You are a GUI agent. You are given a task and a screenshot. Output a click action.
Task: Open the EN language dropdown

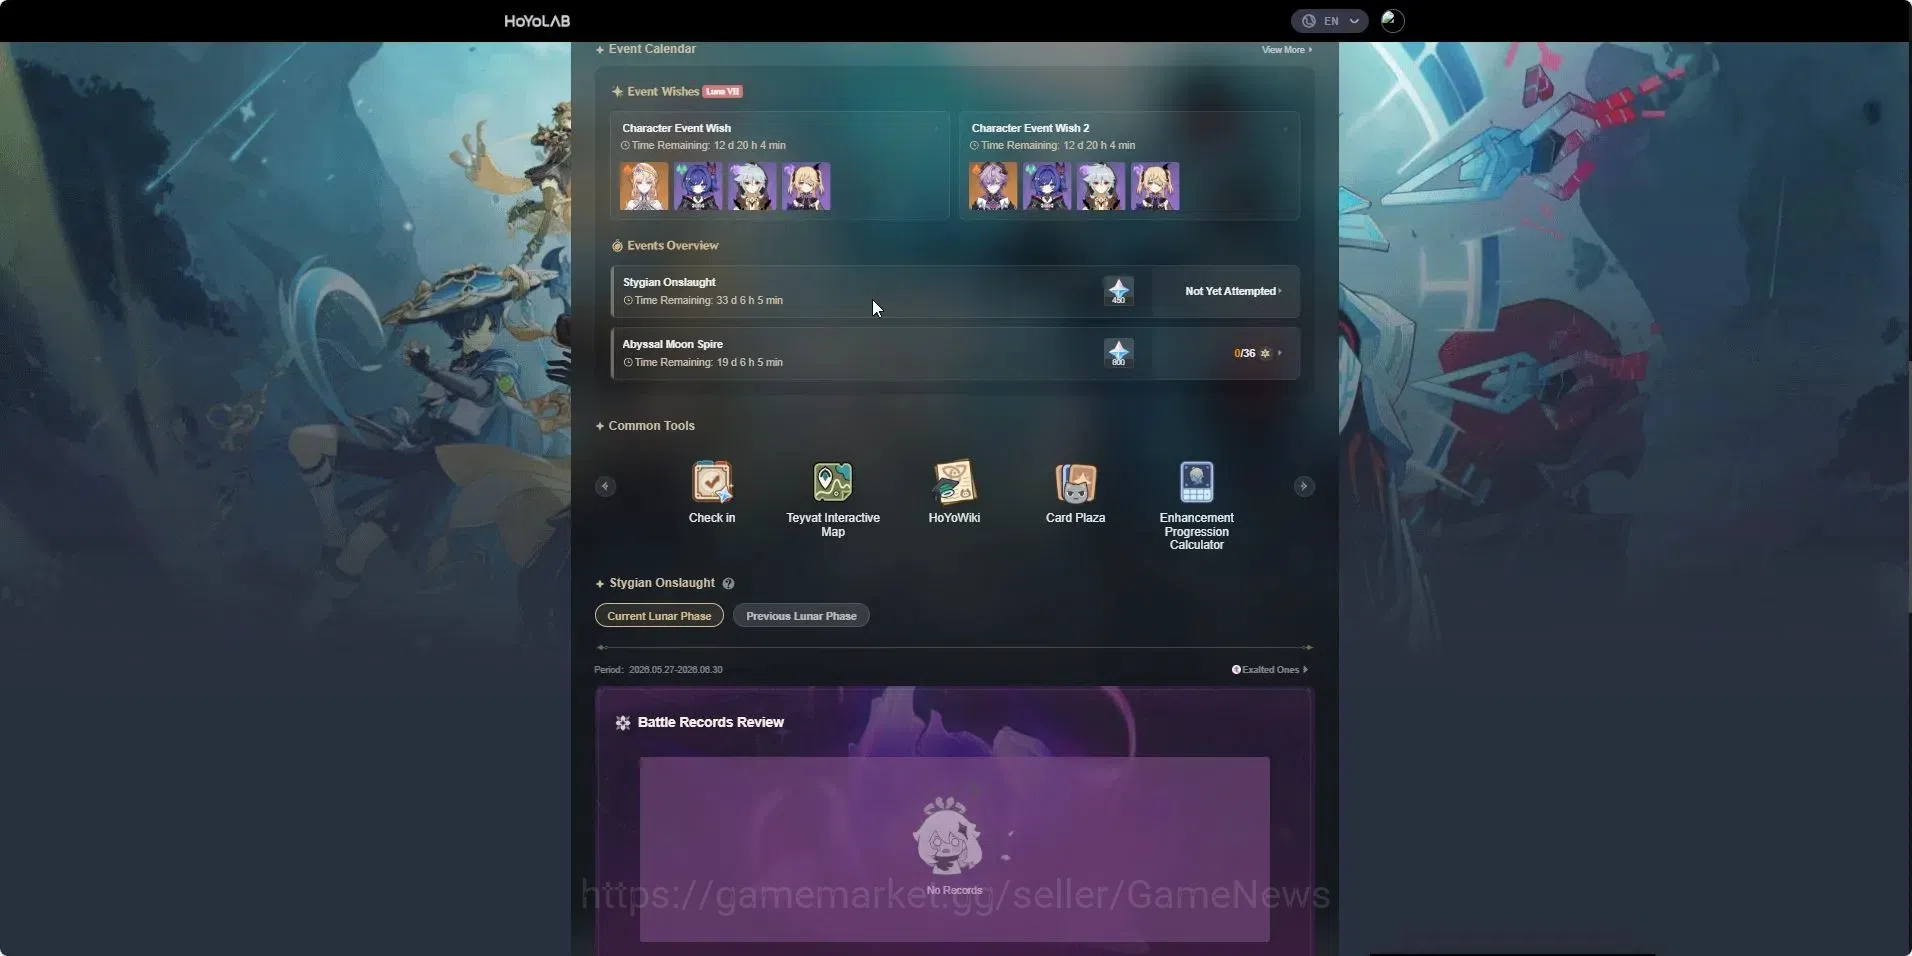(x=1329, y=21)
